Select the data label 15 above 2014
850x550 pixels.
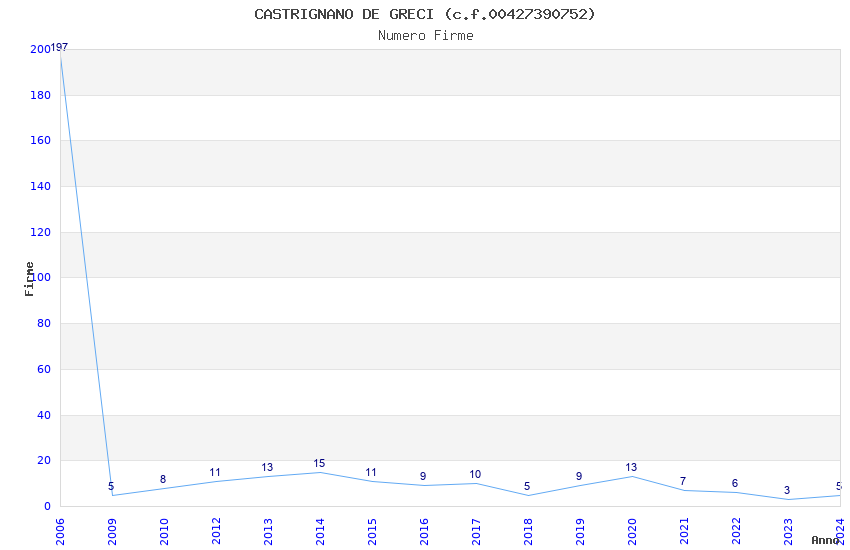pyautogui.click(x=319, y=463)
